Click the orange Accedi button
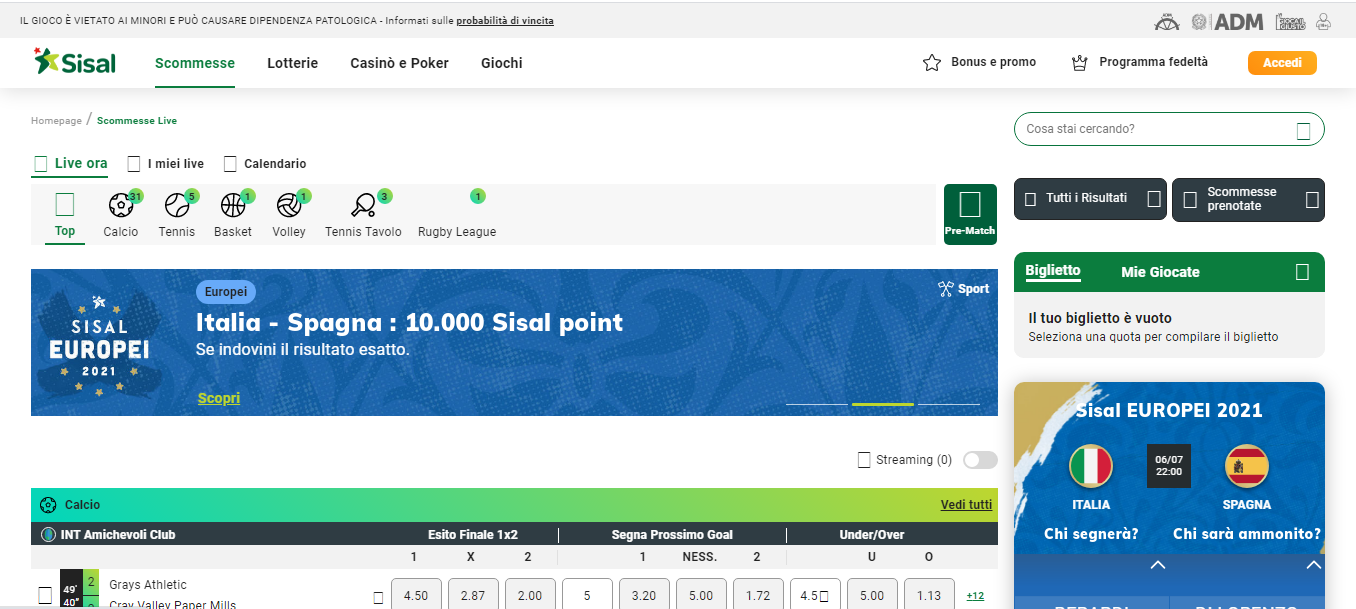This screenshot has width=1356, height=609. (x=1282, y=63)
